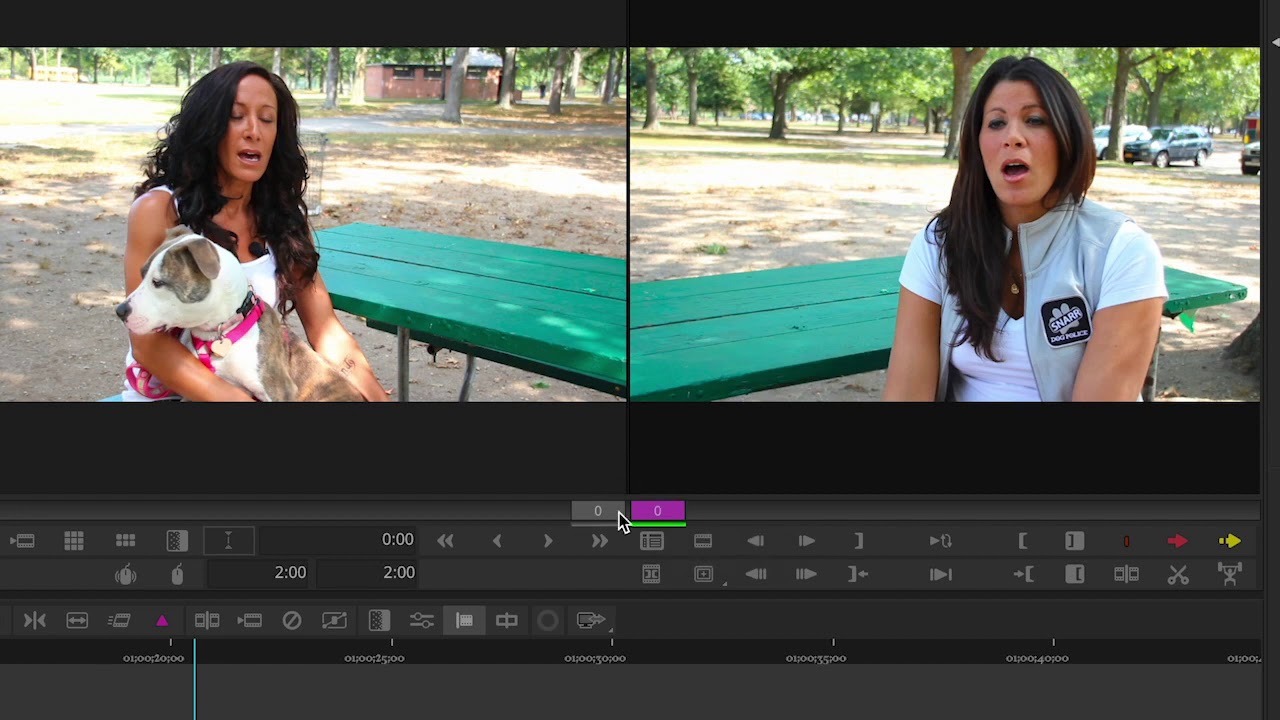Image resolution: width=1280 pixels, height=720 pixels.
Task: Trim right ten frames double arrow
Action: [599, 541]
